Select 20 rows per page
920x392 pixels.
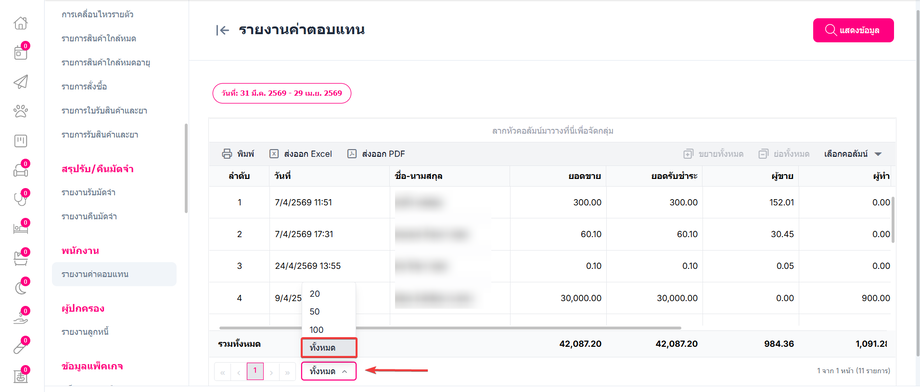click(329, 294)
